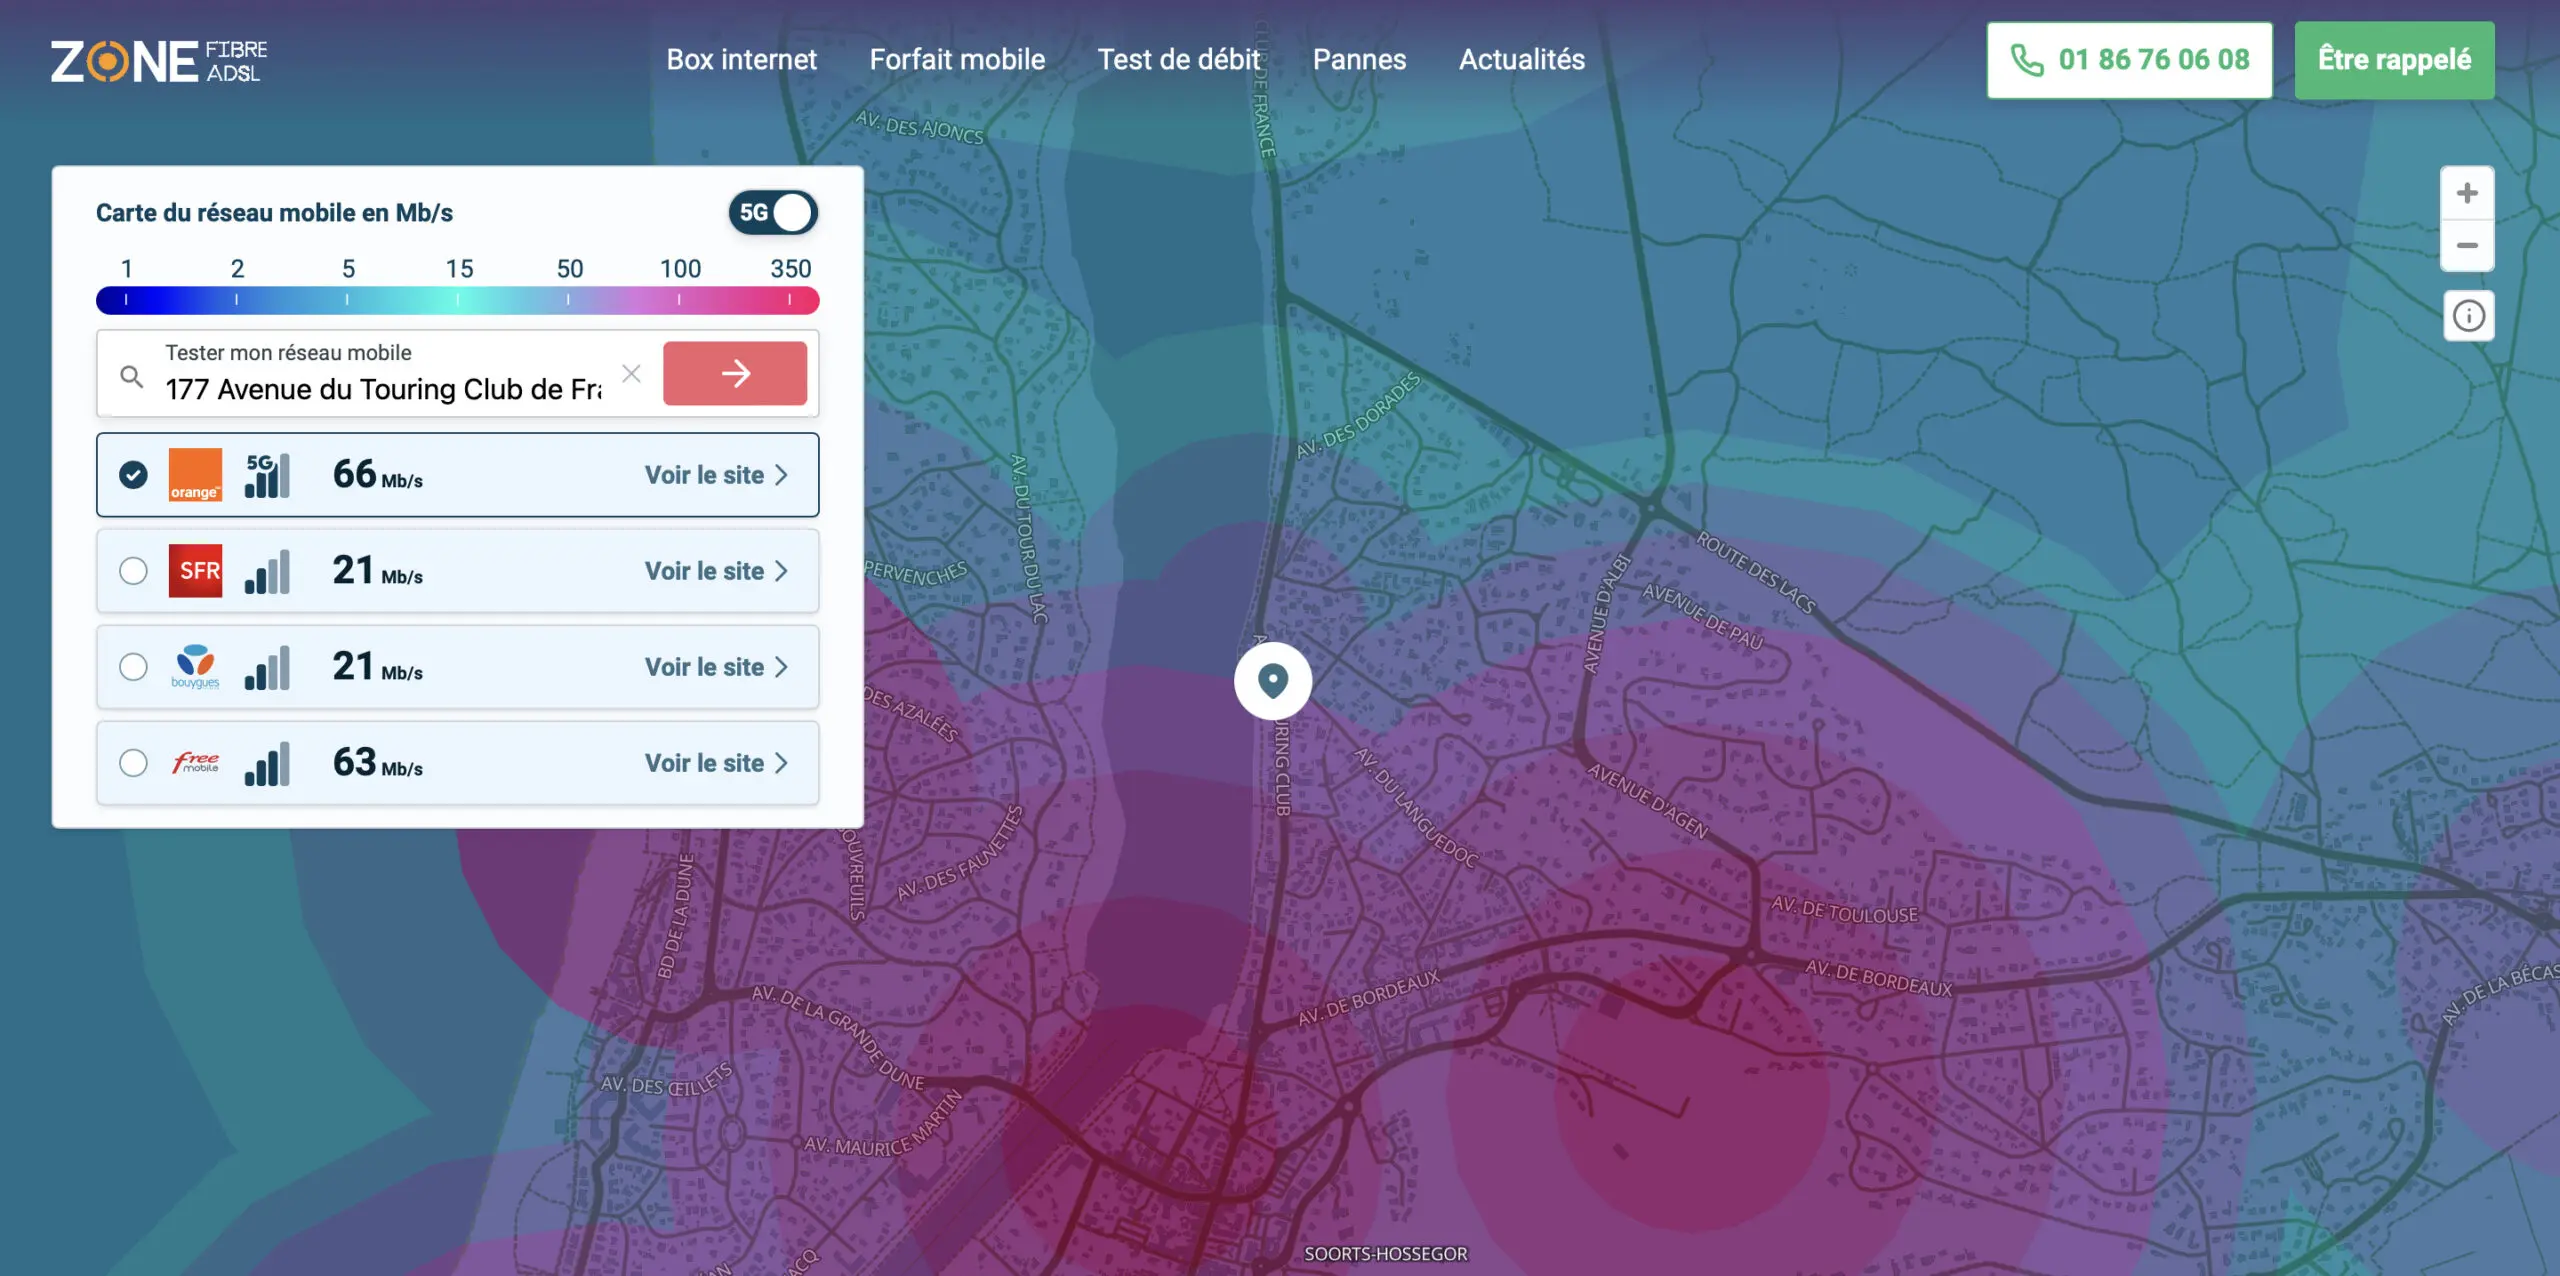
Task: Click the Carte du réseau mobile title
Action: tap(274, 213)
